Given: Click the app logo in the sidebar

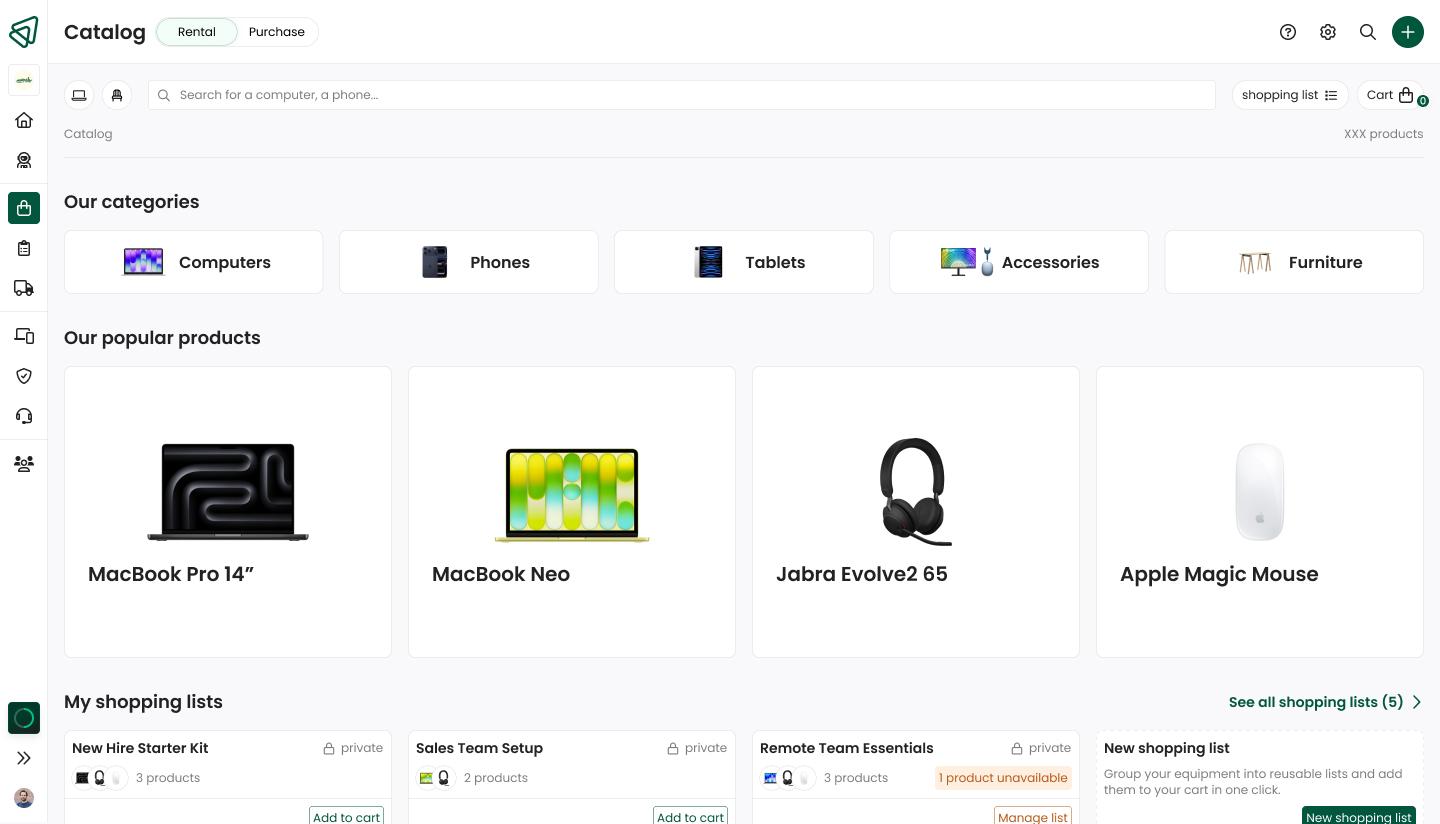Looking at the screenshot, I should coord(24,32).
